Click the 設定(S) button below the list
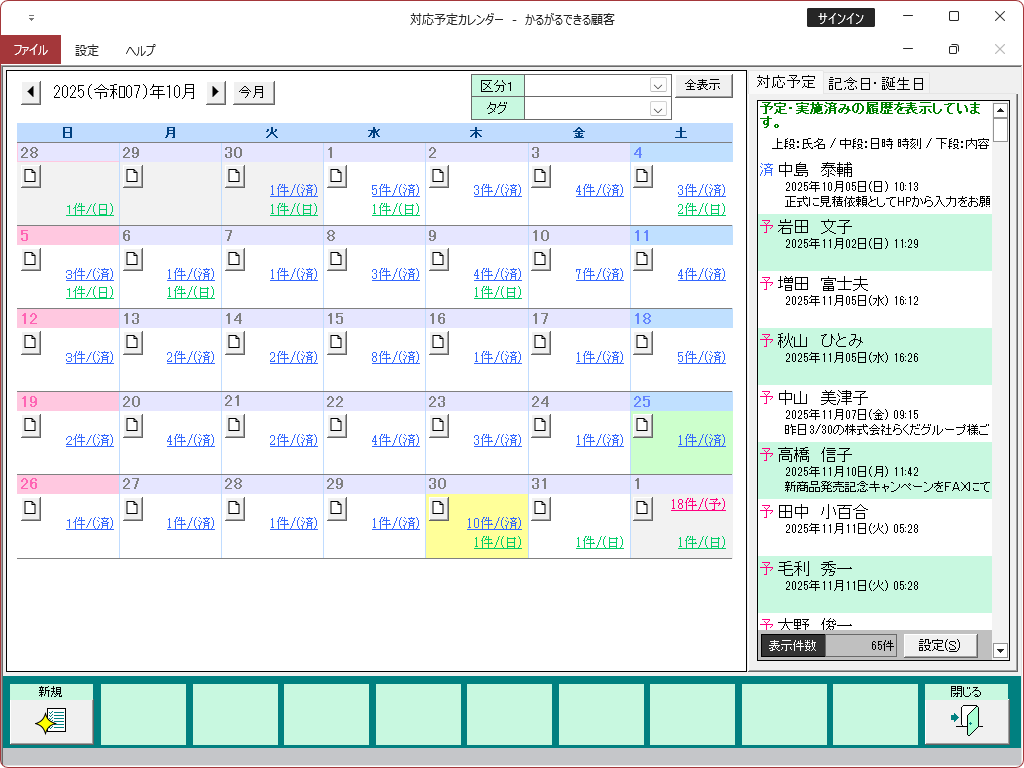Viewport: 1024px width, 768px height. (939, 646)
